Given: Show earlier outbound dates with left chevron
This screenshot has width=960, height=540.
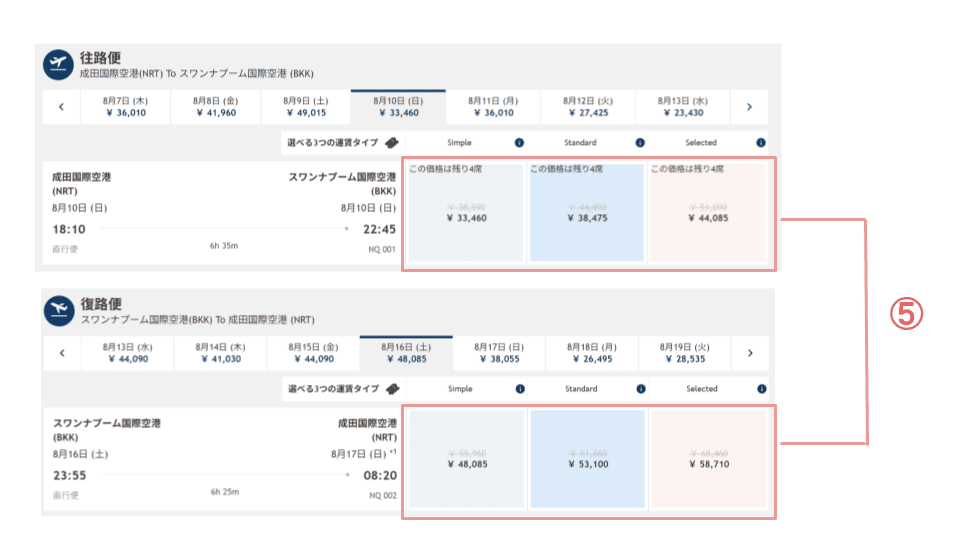Looking at the screenshot, I should click(x=61, y=107).
